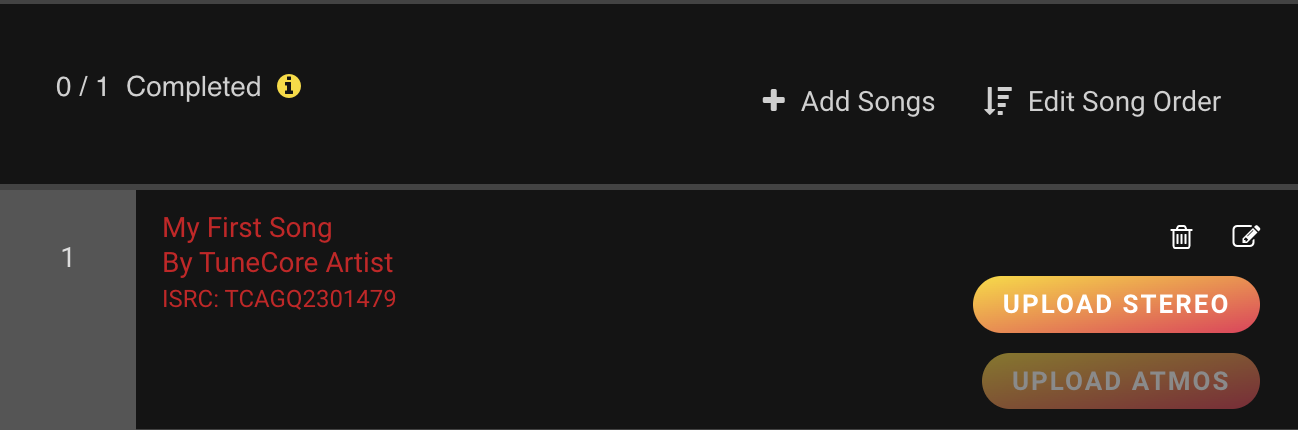Click the divider line above the song row
Viewport: 1298px width, 430px height.
click(649, 186)
